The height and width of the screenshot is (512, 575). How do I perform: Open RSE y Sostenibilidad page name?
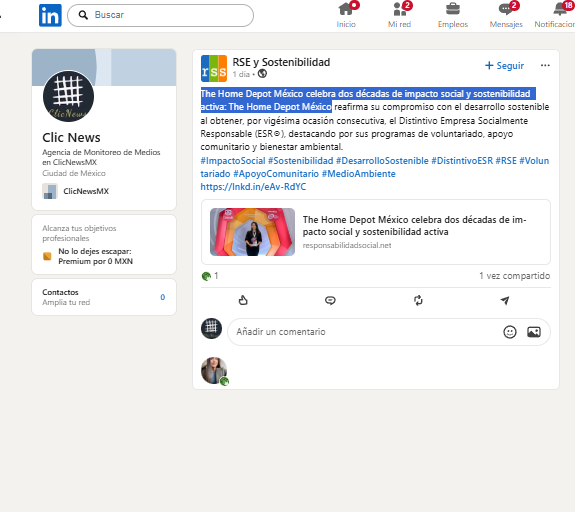281,62
